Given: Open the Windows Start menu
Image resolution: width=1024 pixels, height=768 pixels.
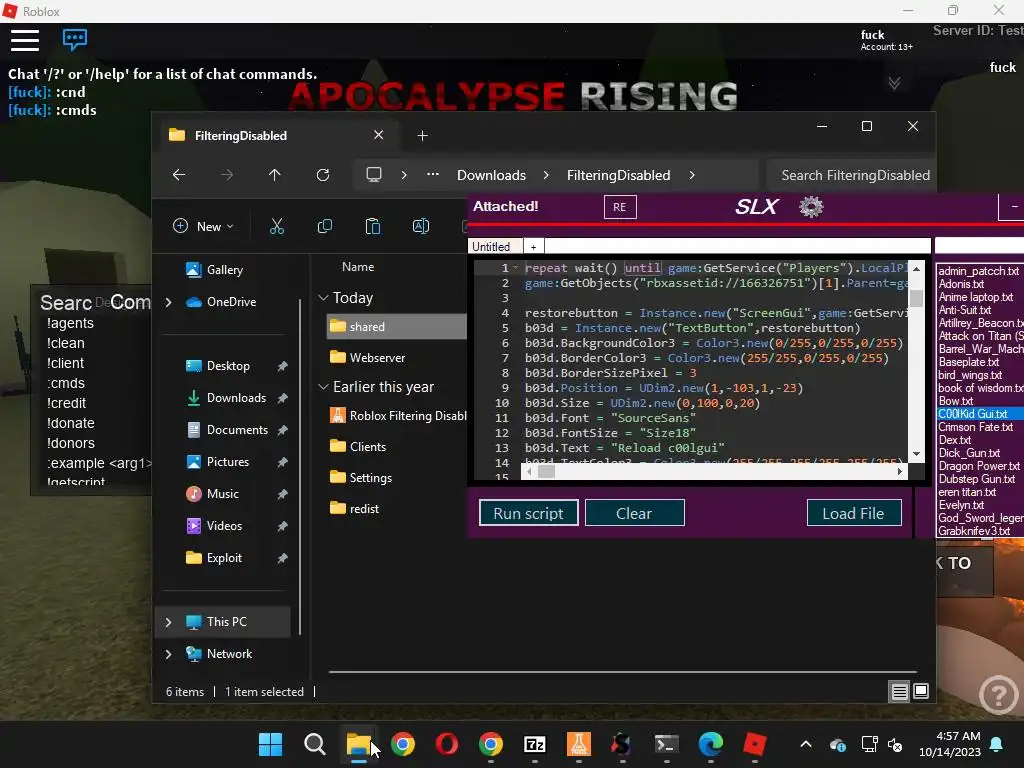Looking at the screenshot, I should (x=270, y=744).
